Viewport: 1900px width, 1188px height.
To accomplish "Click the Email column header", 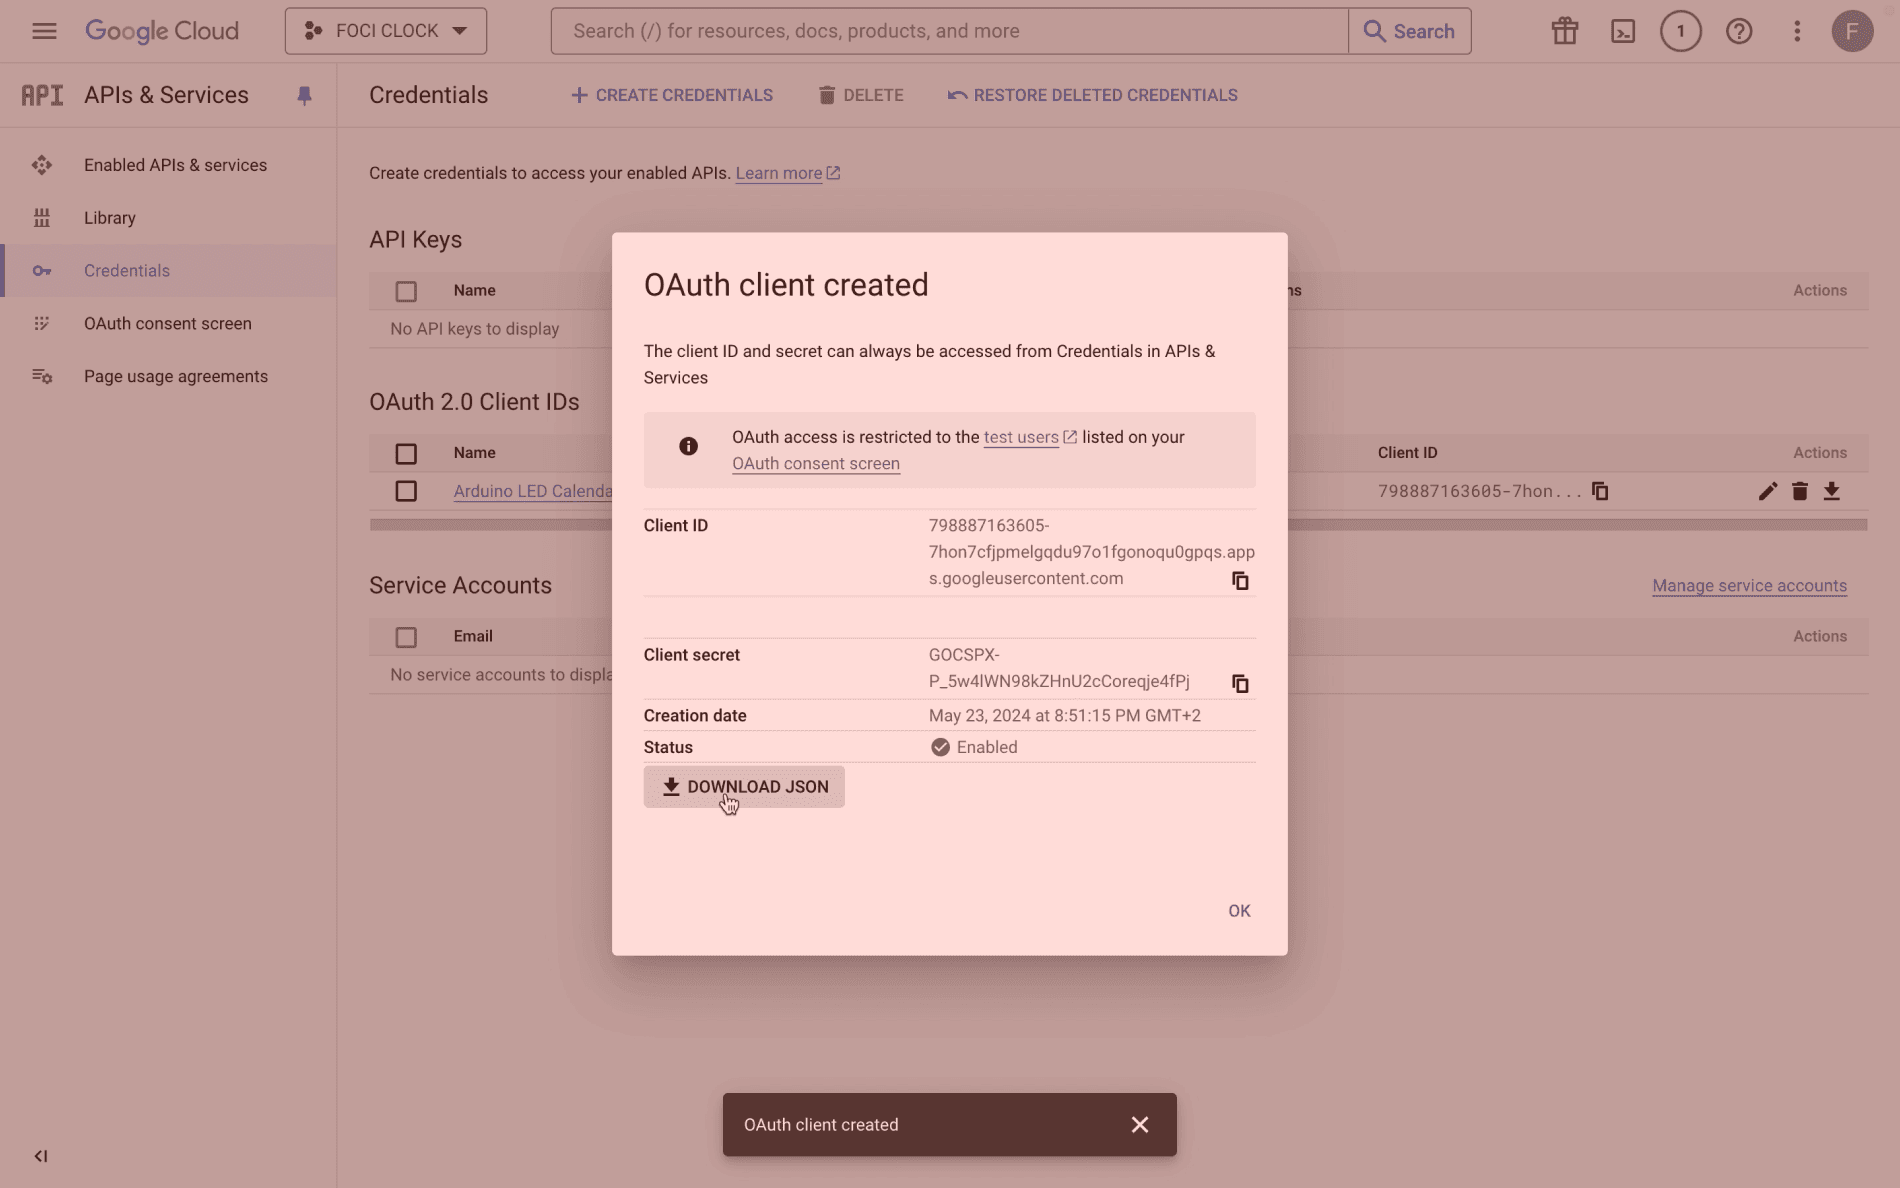I will click(473, 636).
